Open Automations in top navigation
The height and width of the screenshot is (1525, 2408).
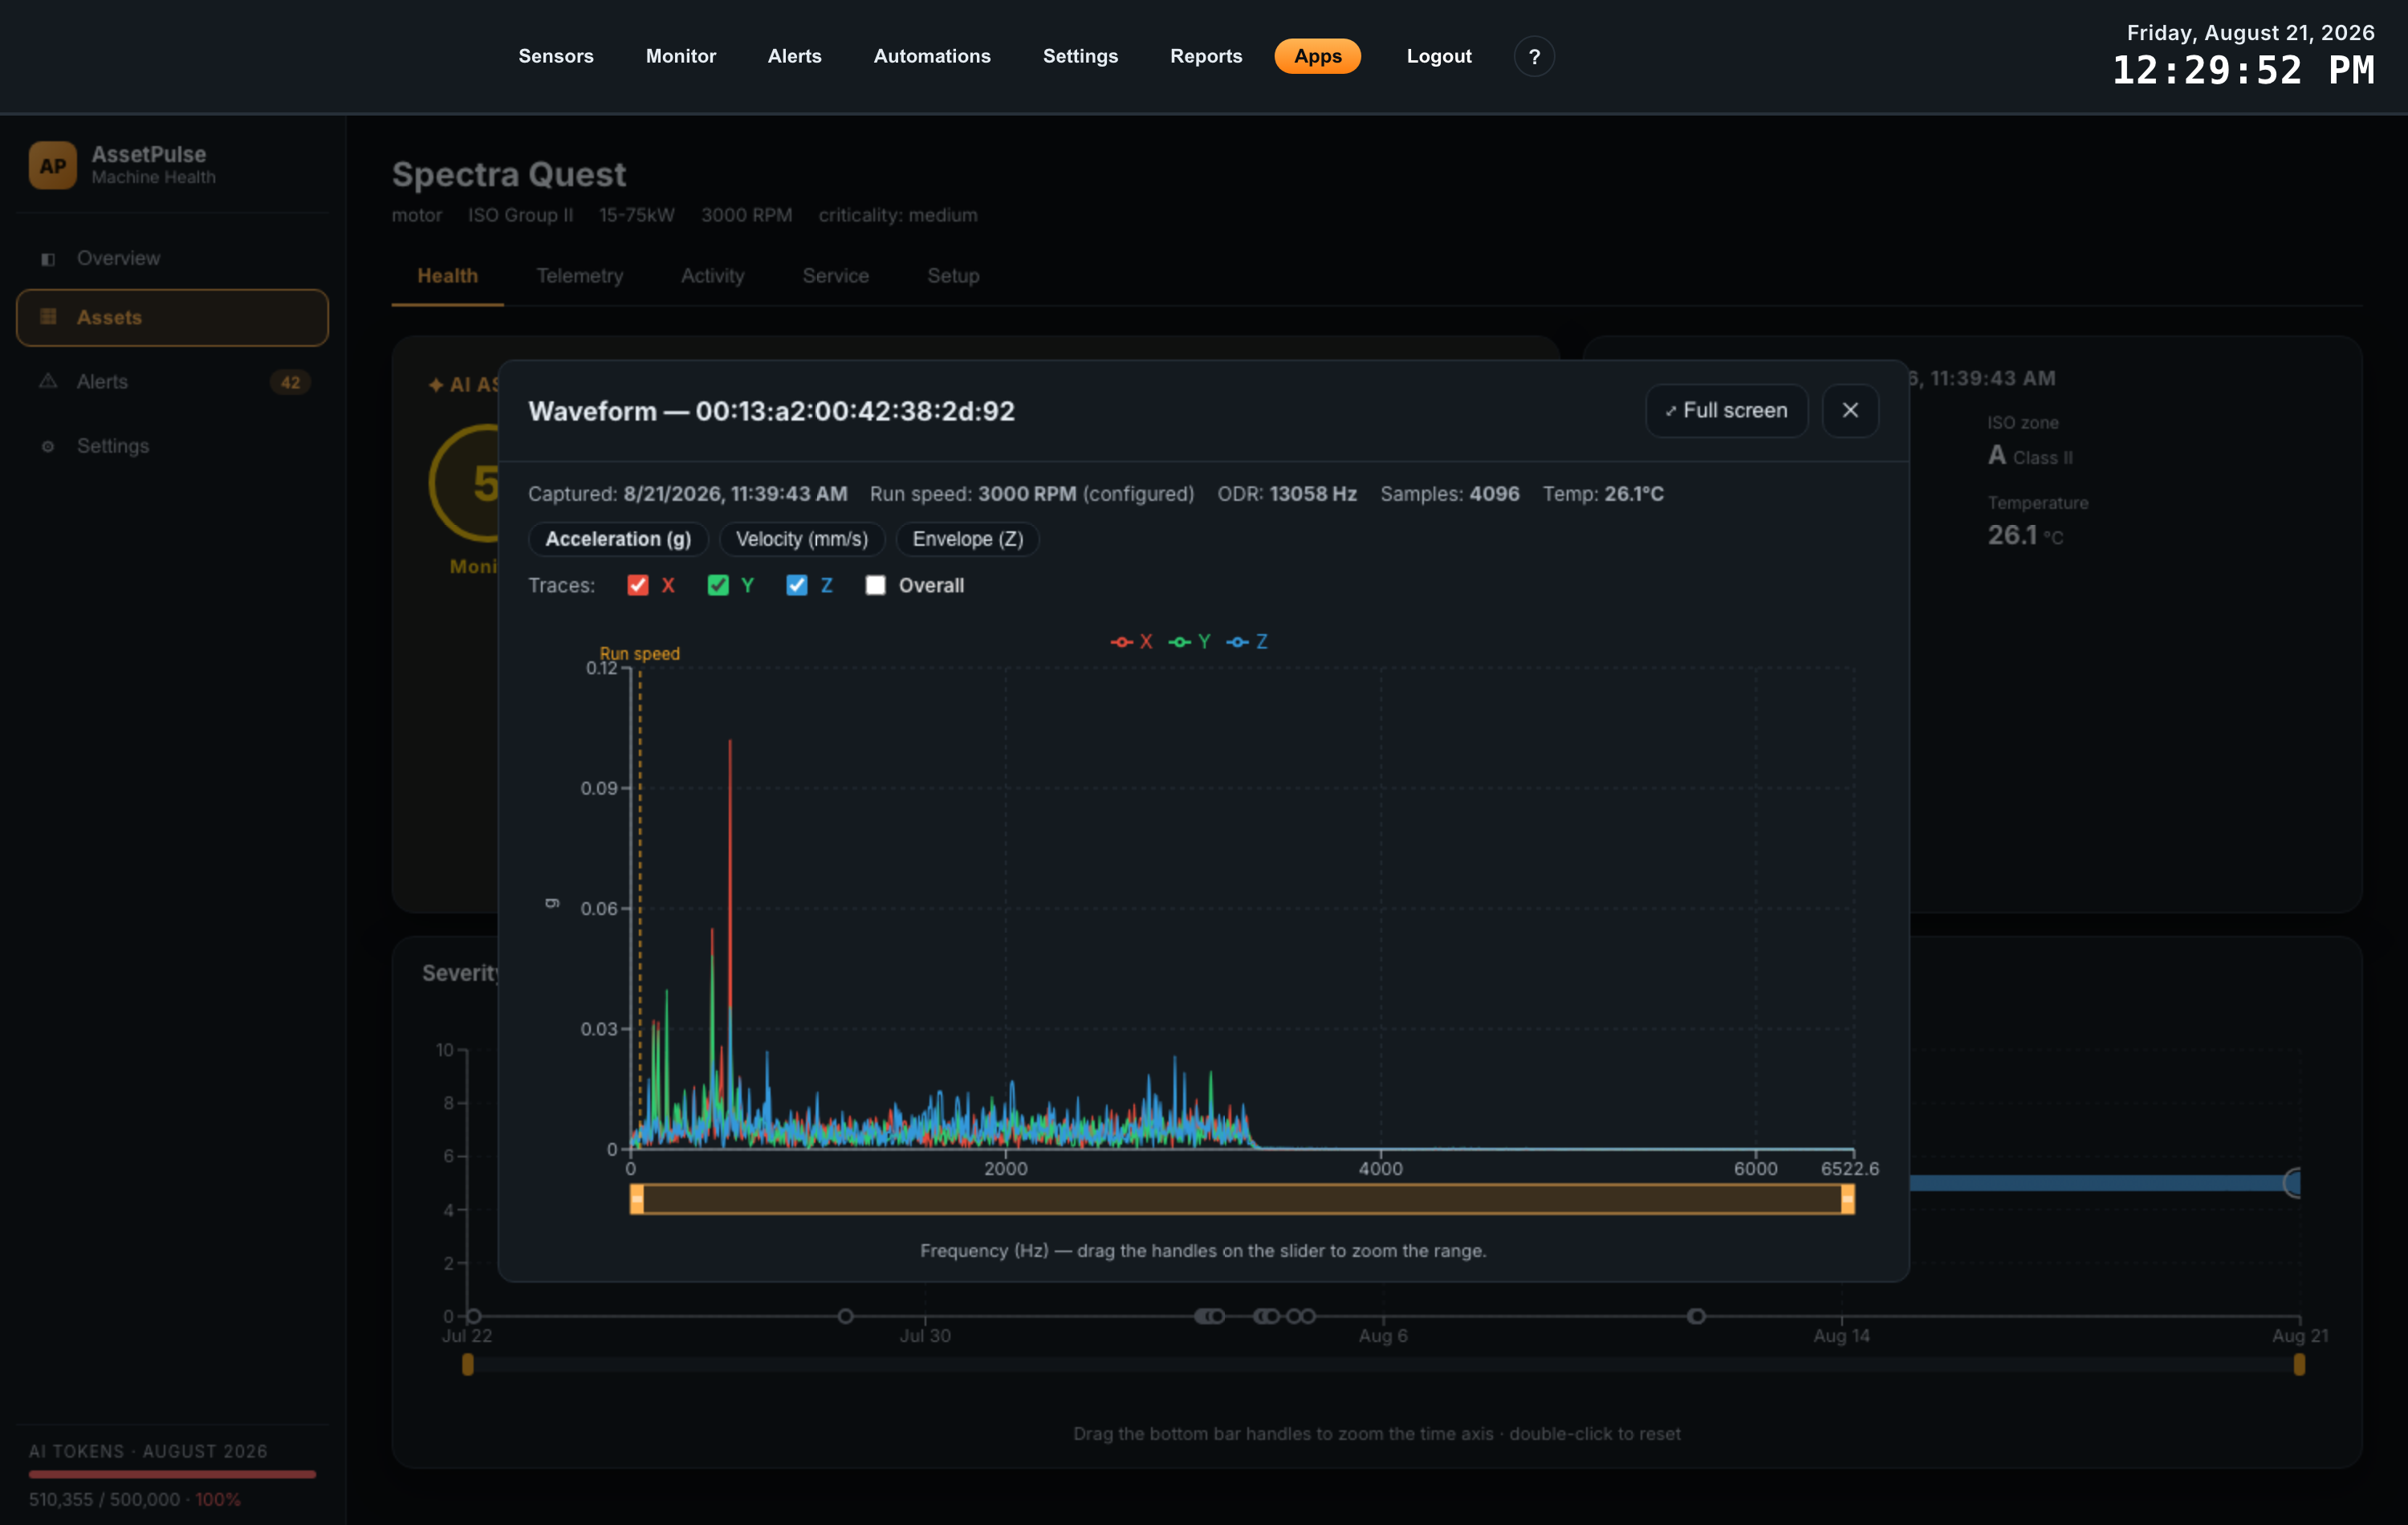[931, 56]
